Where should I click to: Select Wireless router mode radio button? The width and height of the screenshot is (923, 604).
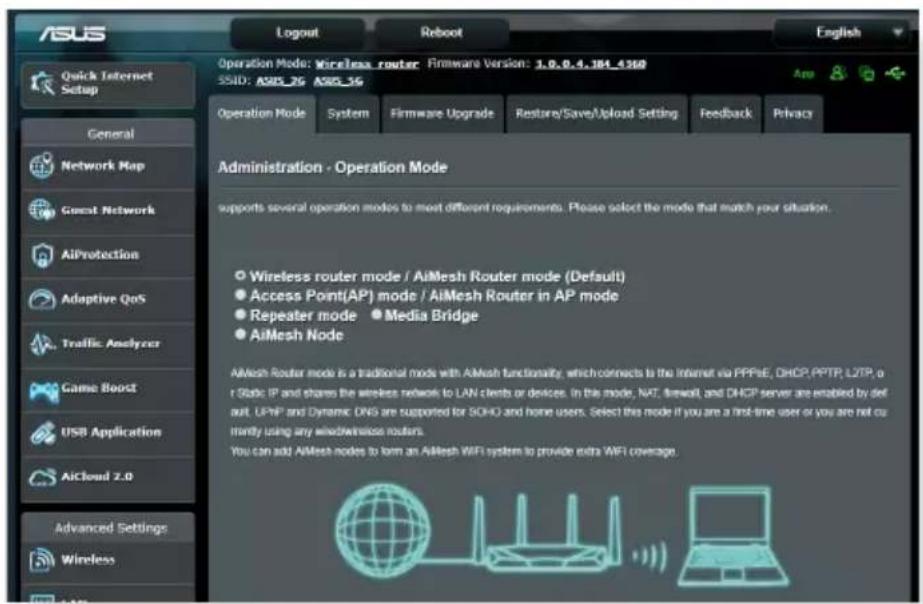pos(240,275)
